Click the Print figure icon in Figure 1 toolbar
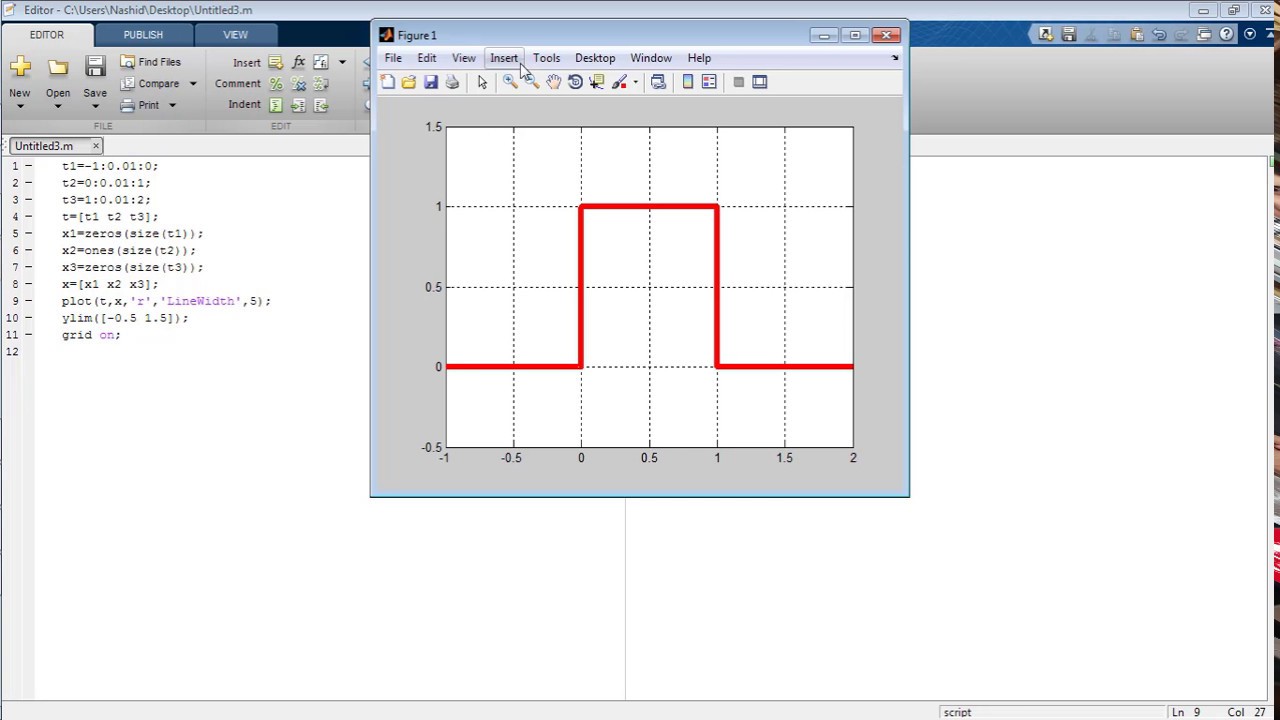Image resolution: width=1280 pixels, height=720 pixels. tap(452, 82)
